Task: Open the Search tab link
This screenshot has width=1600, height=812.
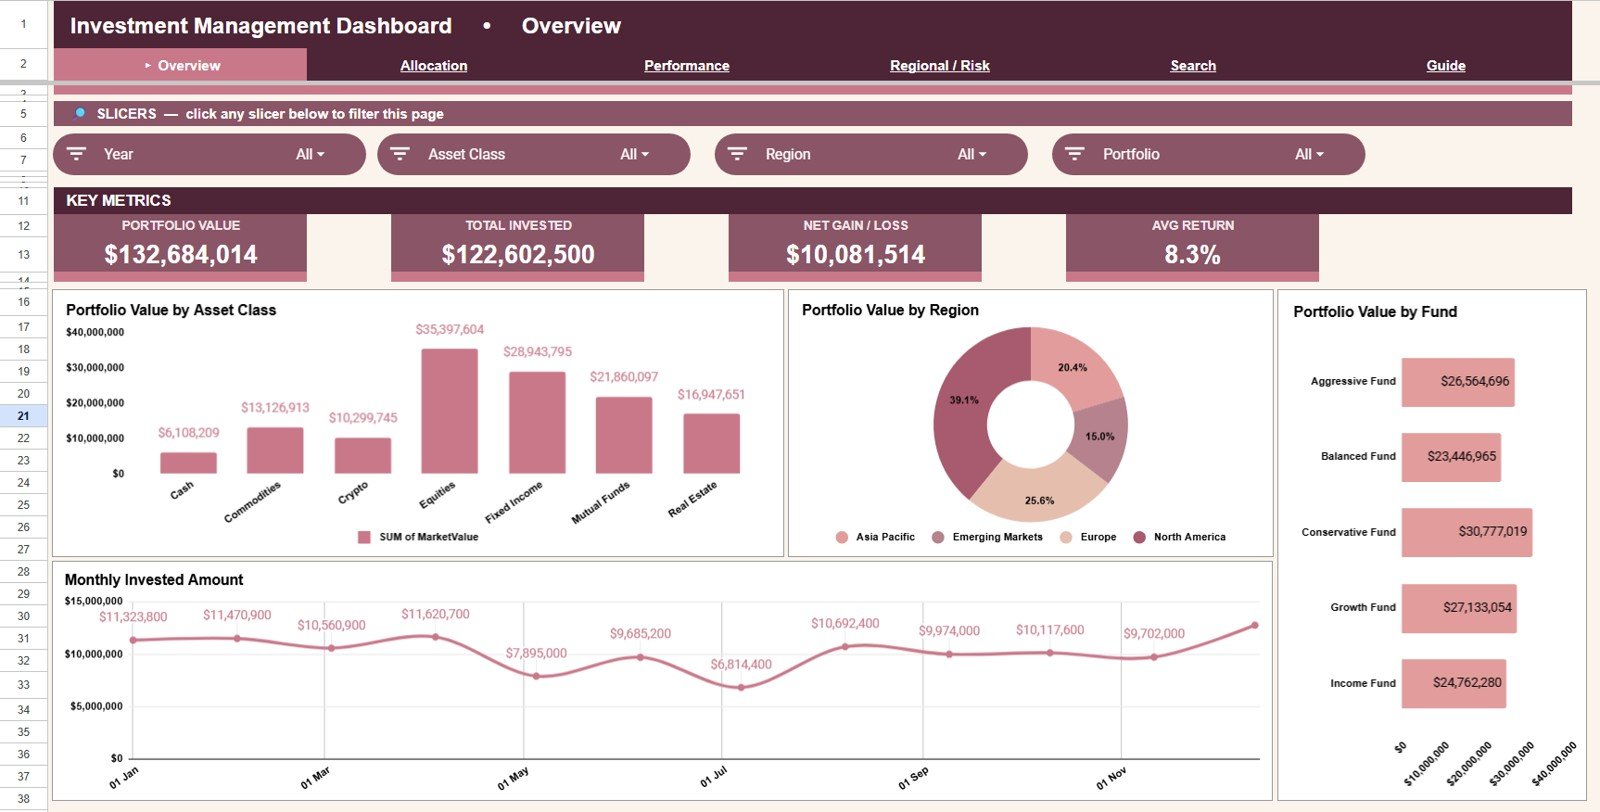Action: coord(1193,65)
